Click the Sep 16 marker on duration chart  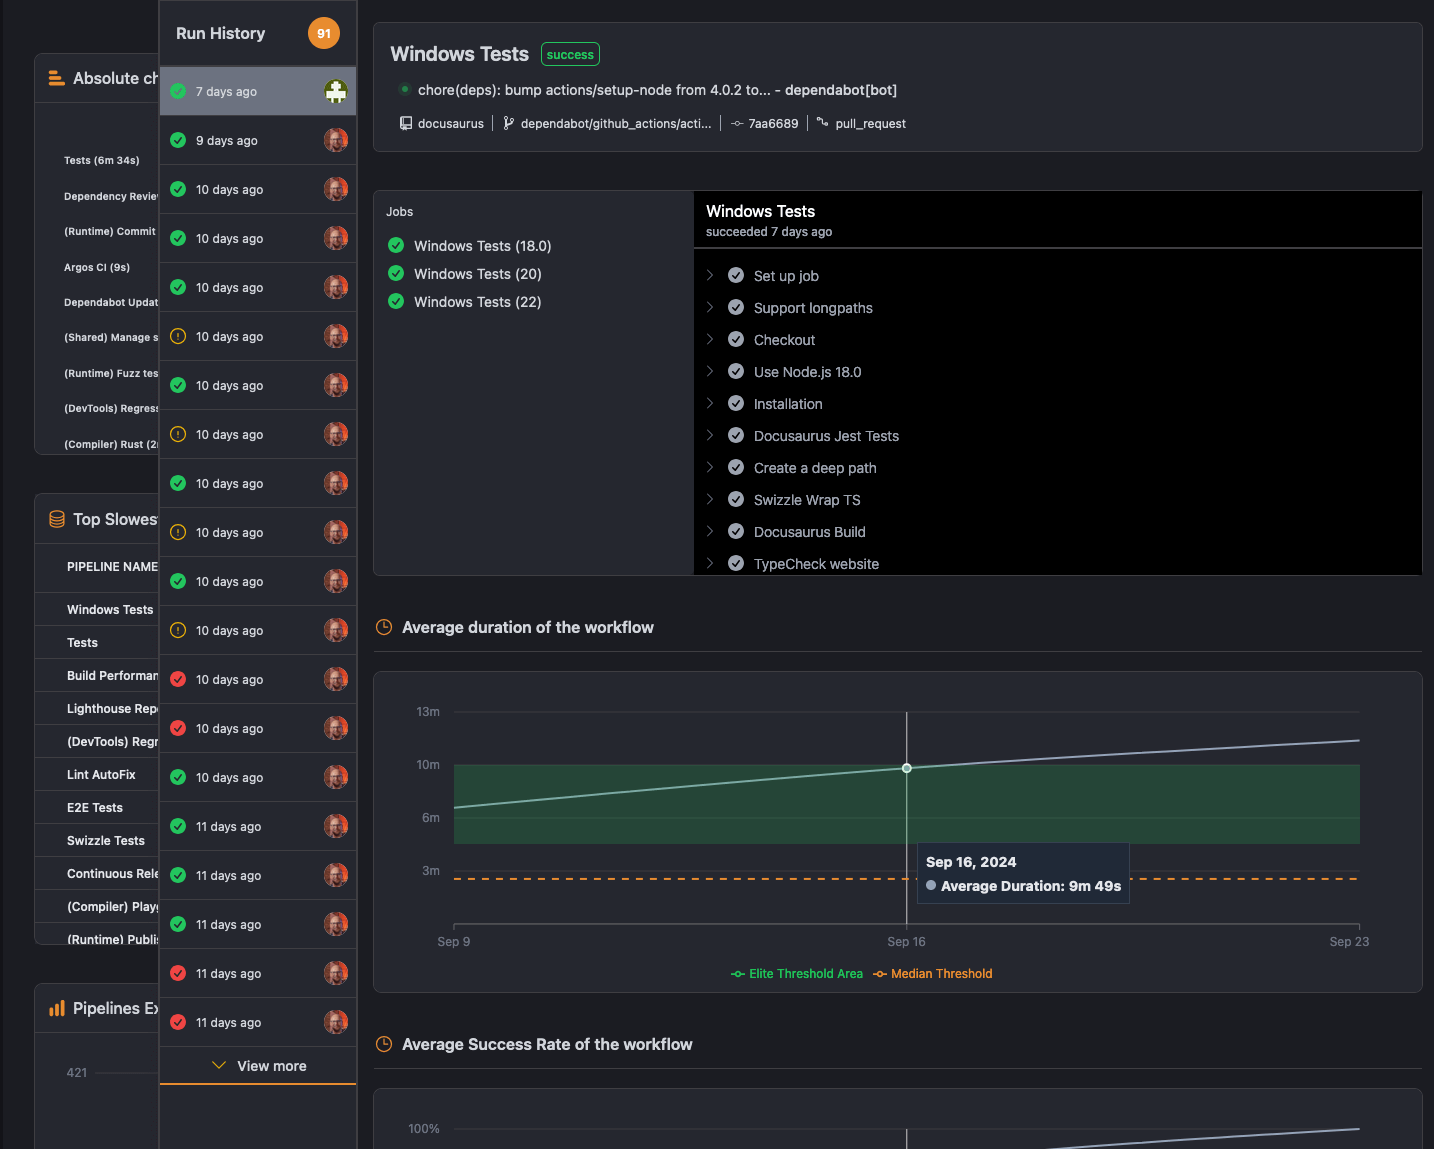(x=906, y=768)
